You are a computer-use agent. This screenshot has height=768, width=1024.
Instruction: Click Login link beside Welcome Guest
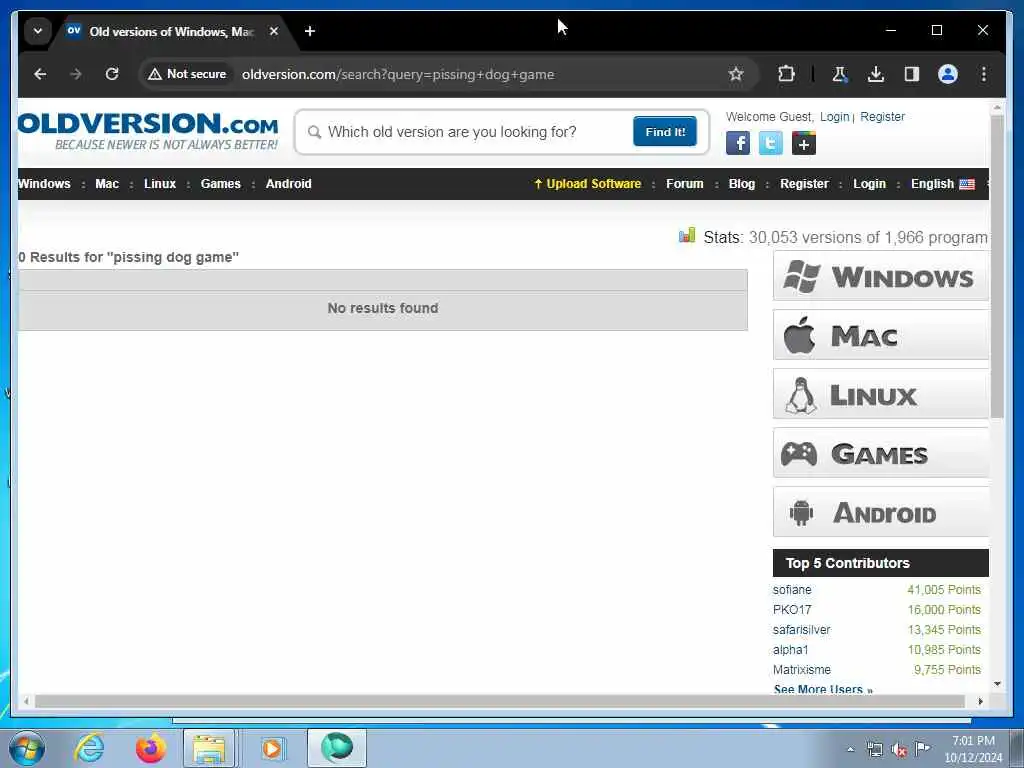(x=835, y=116)
